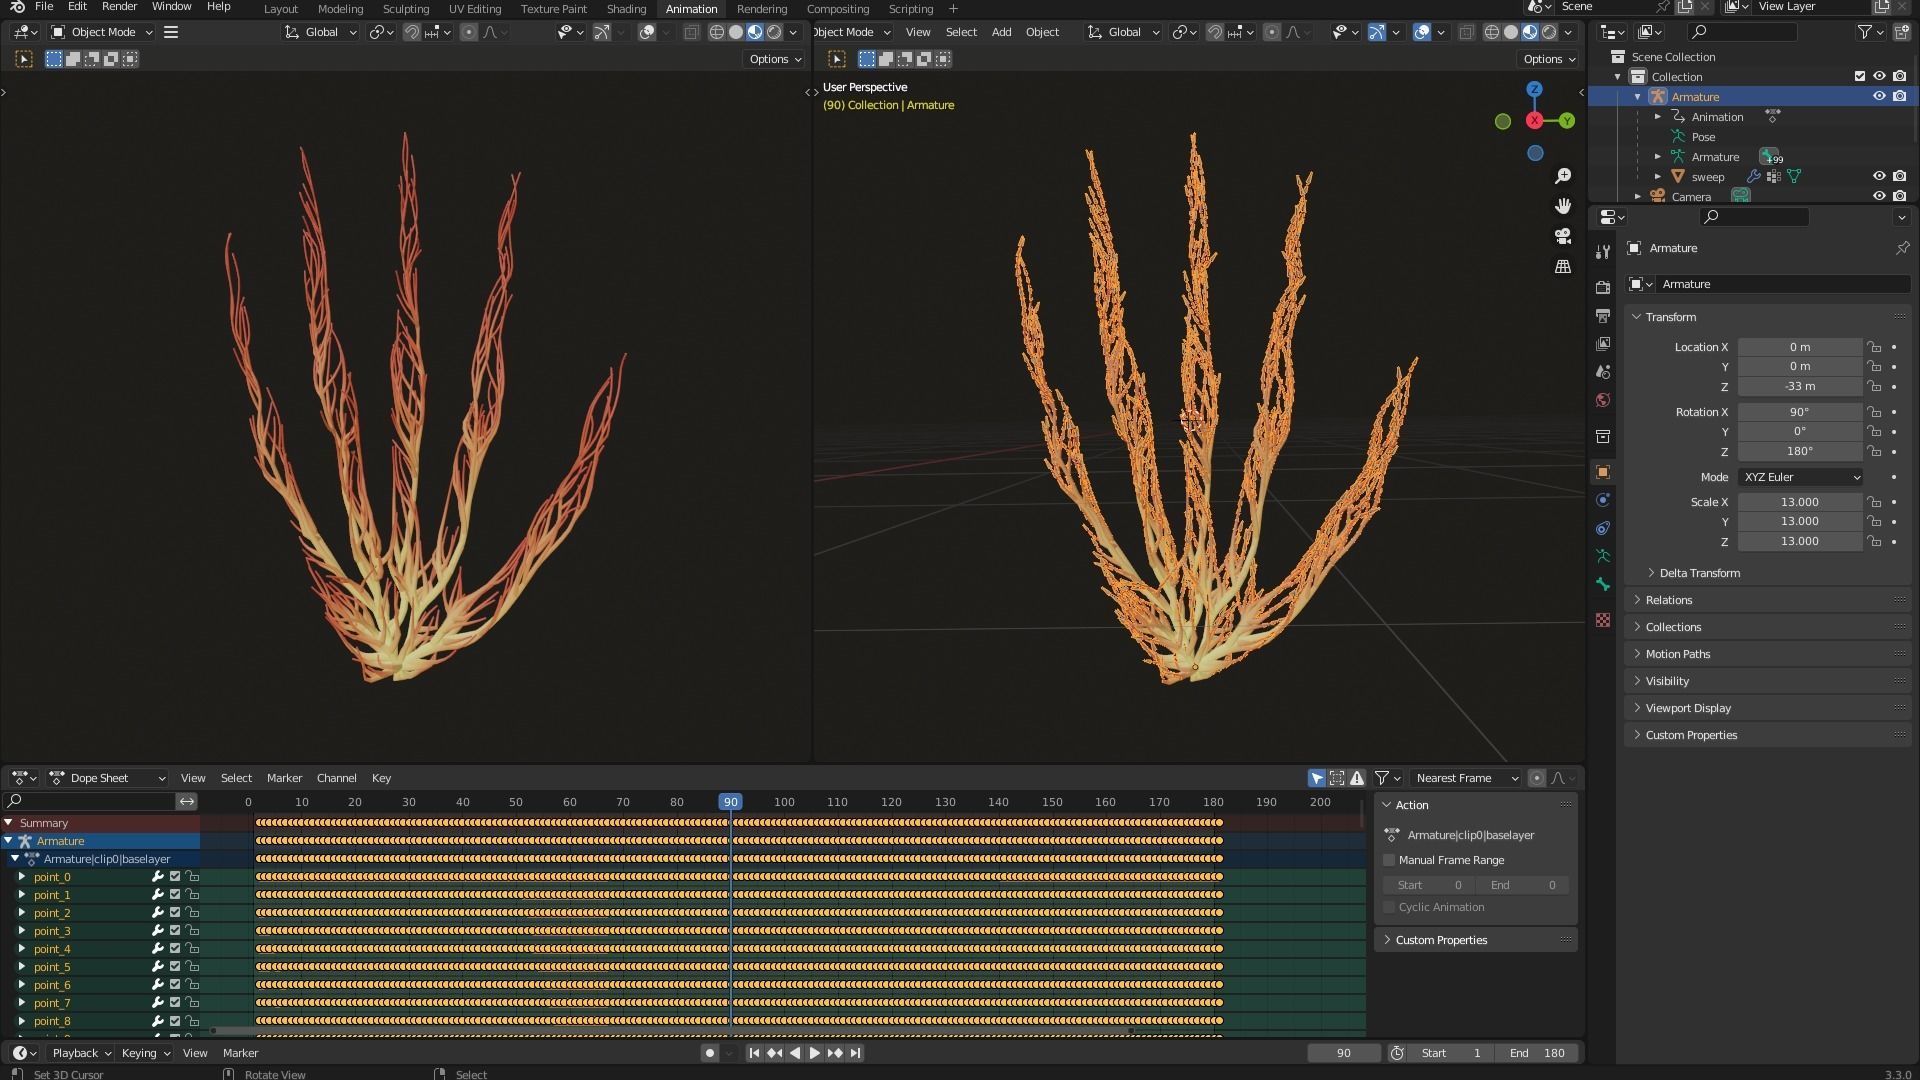Open the Dope Sheet mode dropdown
The image size is (1920, 1080).
(108, 778)
